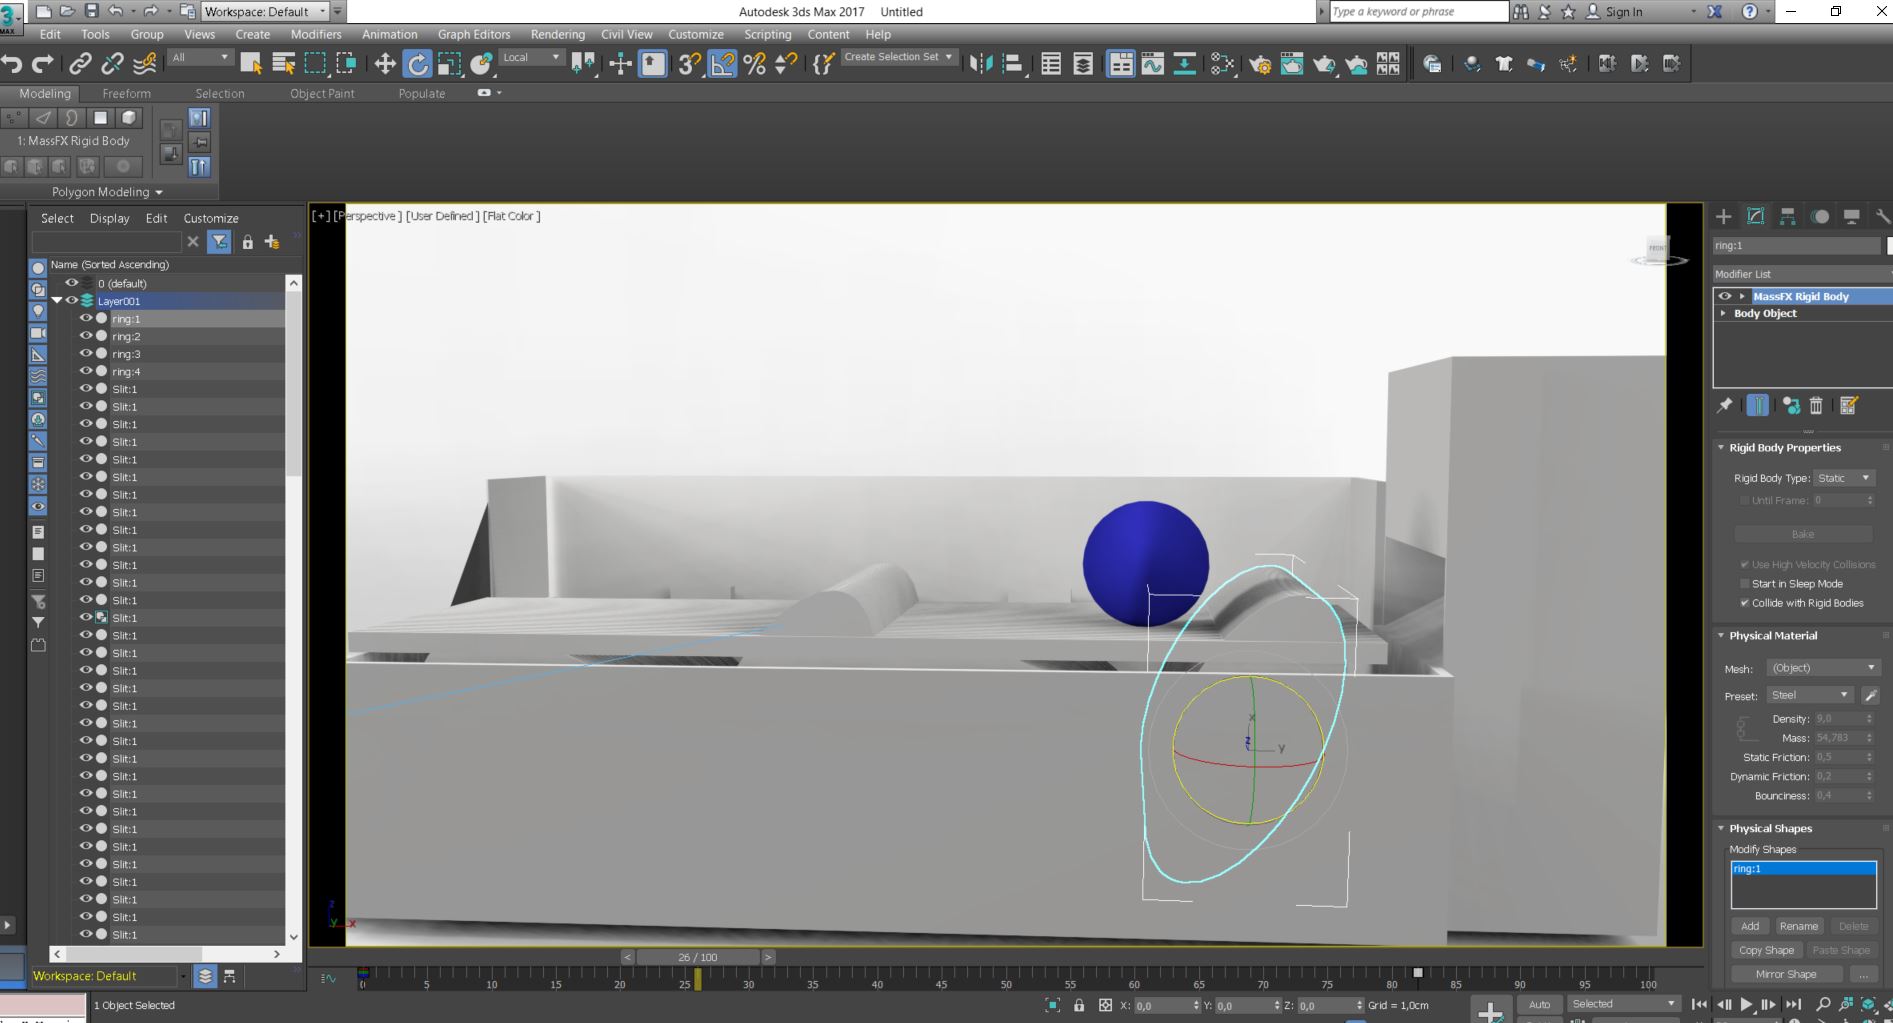Open the Rigid Body Type Static dropdown
Screen dimensions: 1893x1023
pyautogui.click(x=1843, y=478)
